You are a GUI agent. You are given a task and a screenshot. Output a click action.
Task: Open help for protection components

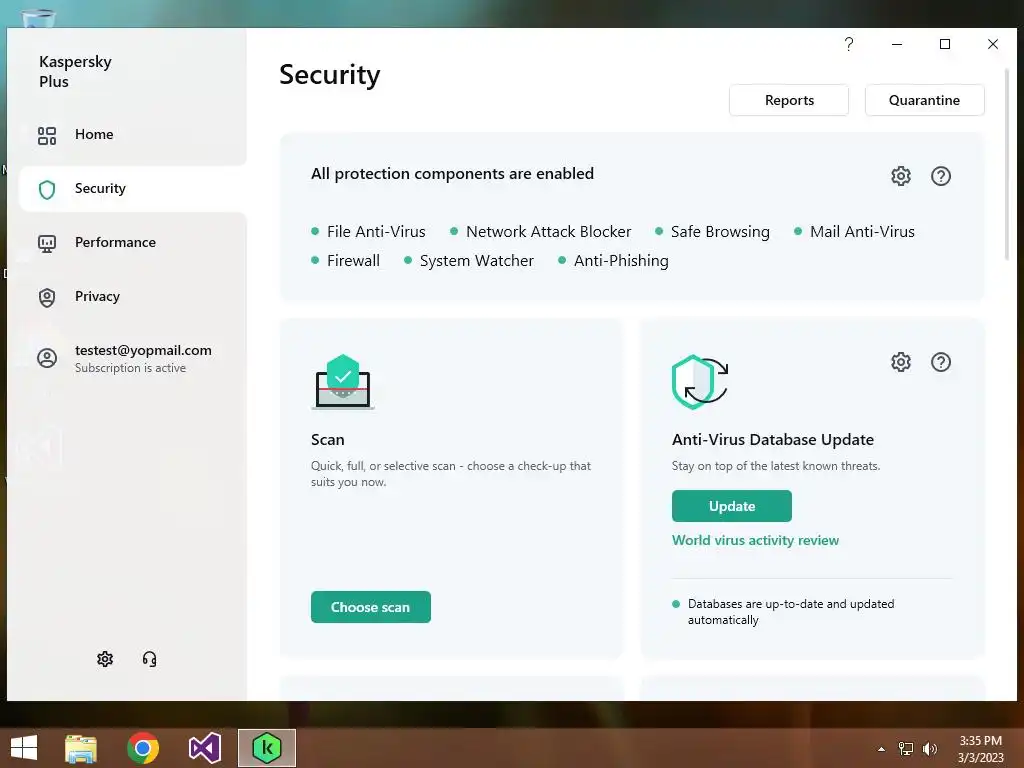[940, 176]
